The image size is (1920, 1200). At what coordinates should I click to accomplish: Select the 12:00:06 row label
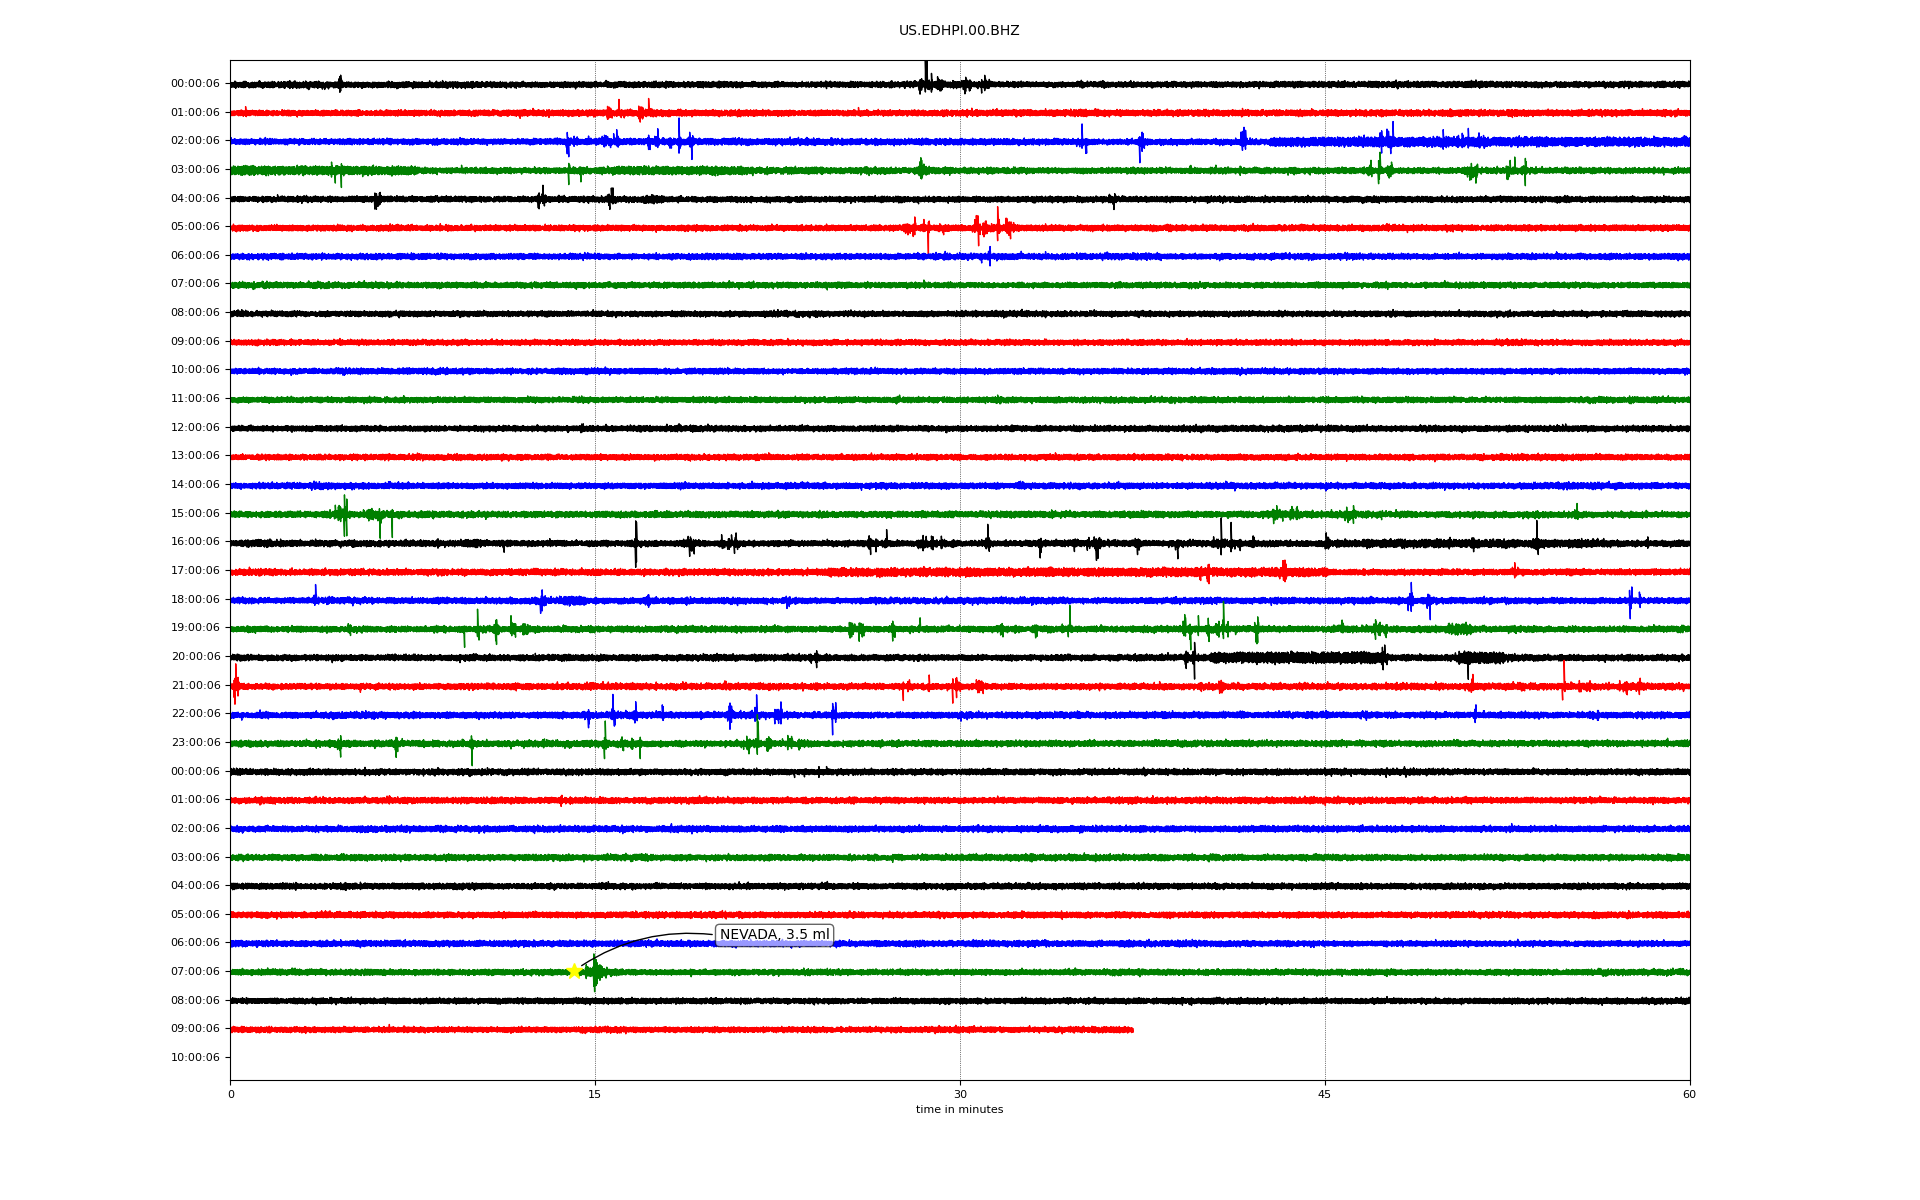click(x=195, y=428)
